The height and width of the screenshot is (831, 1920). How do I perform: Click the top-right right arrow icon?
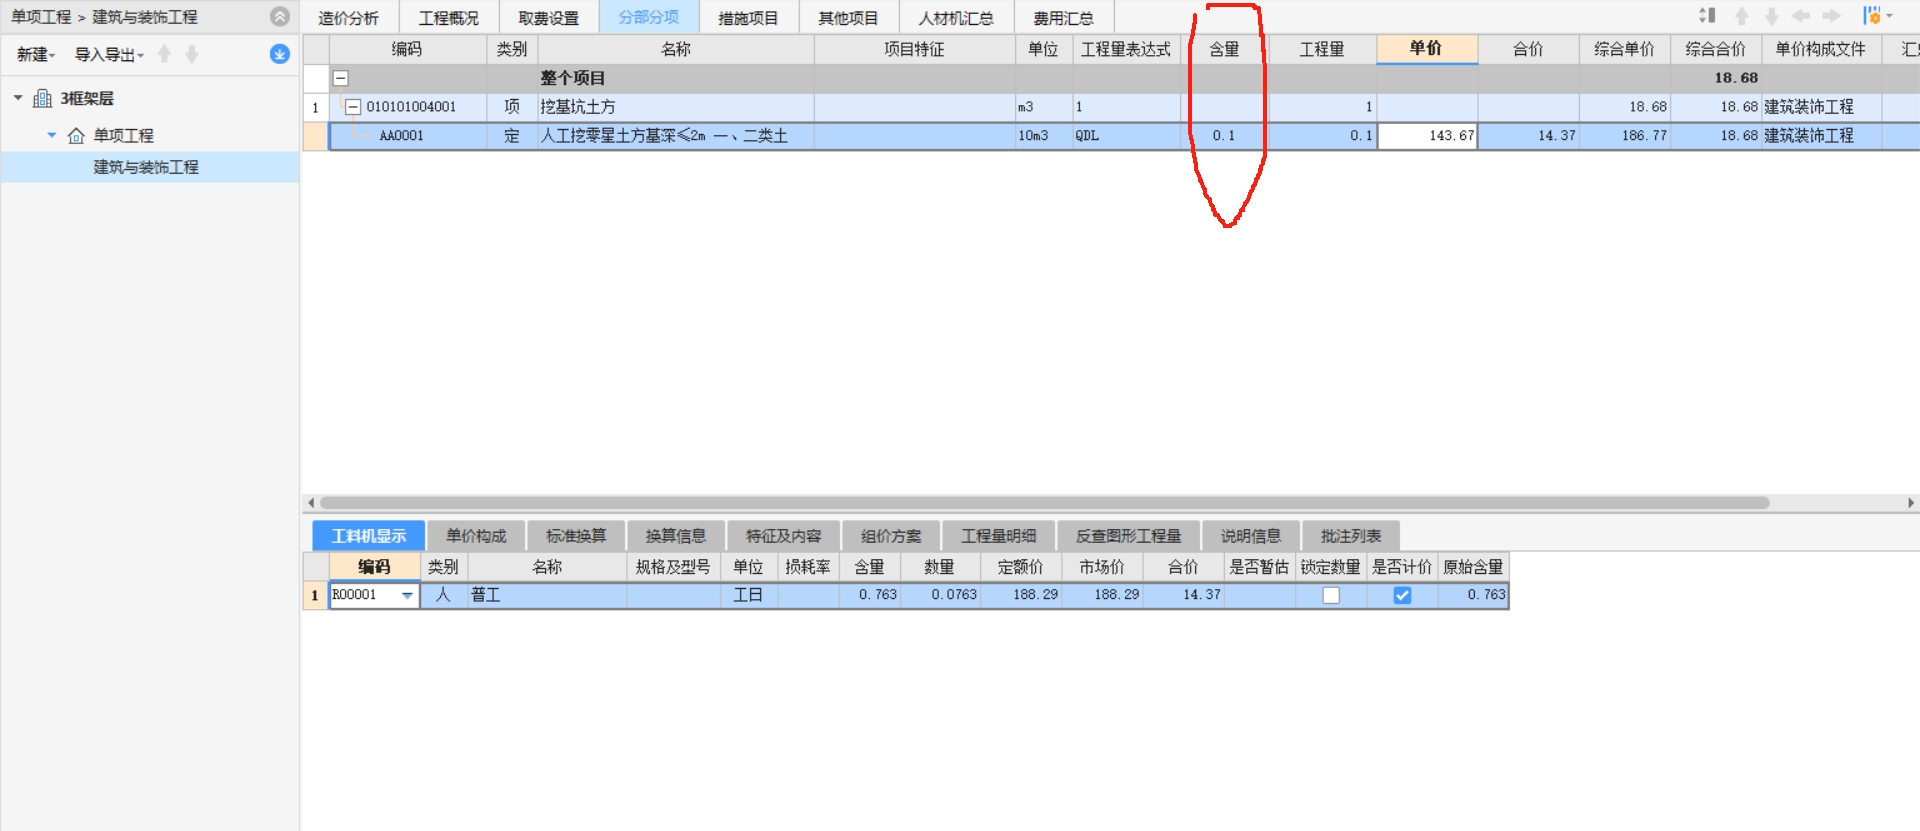1831,16
